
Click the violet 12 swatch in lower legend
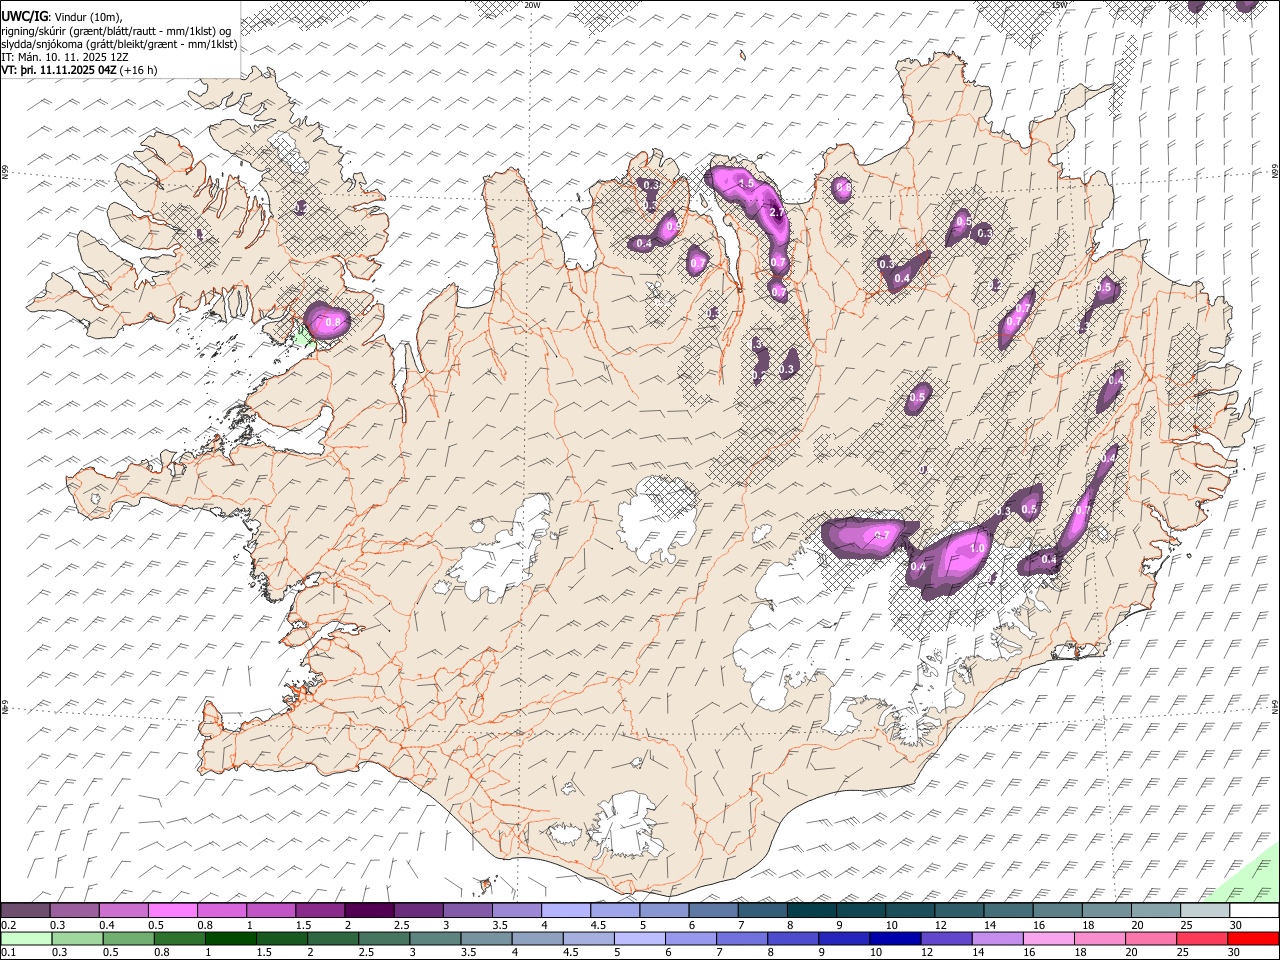945,939
